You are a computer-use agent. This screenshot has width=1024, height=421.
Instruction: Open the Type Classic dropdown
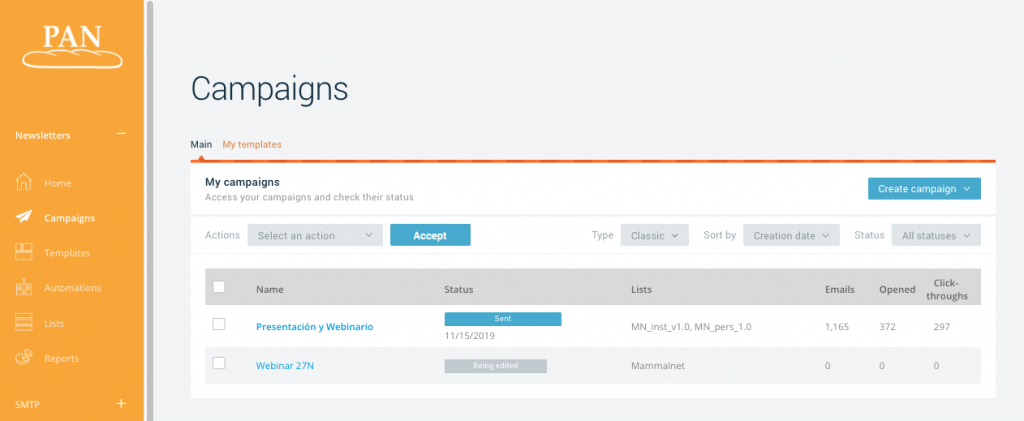tap(654, 235)
